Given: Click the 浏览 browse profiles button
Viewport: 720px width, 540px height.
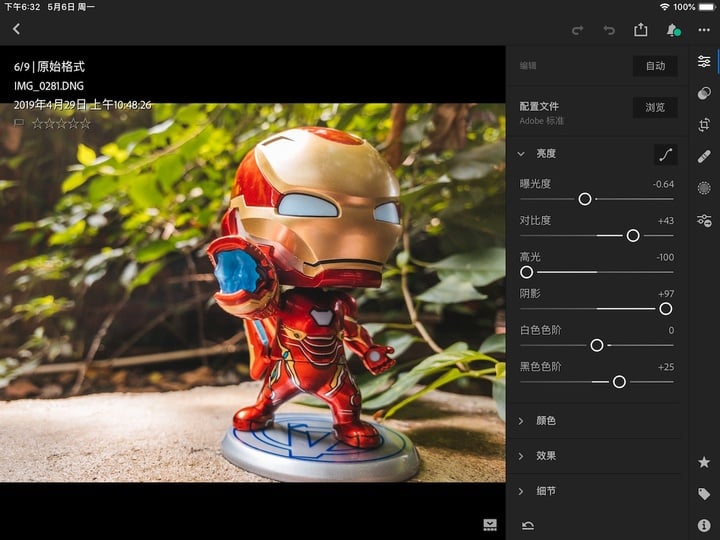Looking at the screenshot, I should (x=655, y=107).
